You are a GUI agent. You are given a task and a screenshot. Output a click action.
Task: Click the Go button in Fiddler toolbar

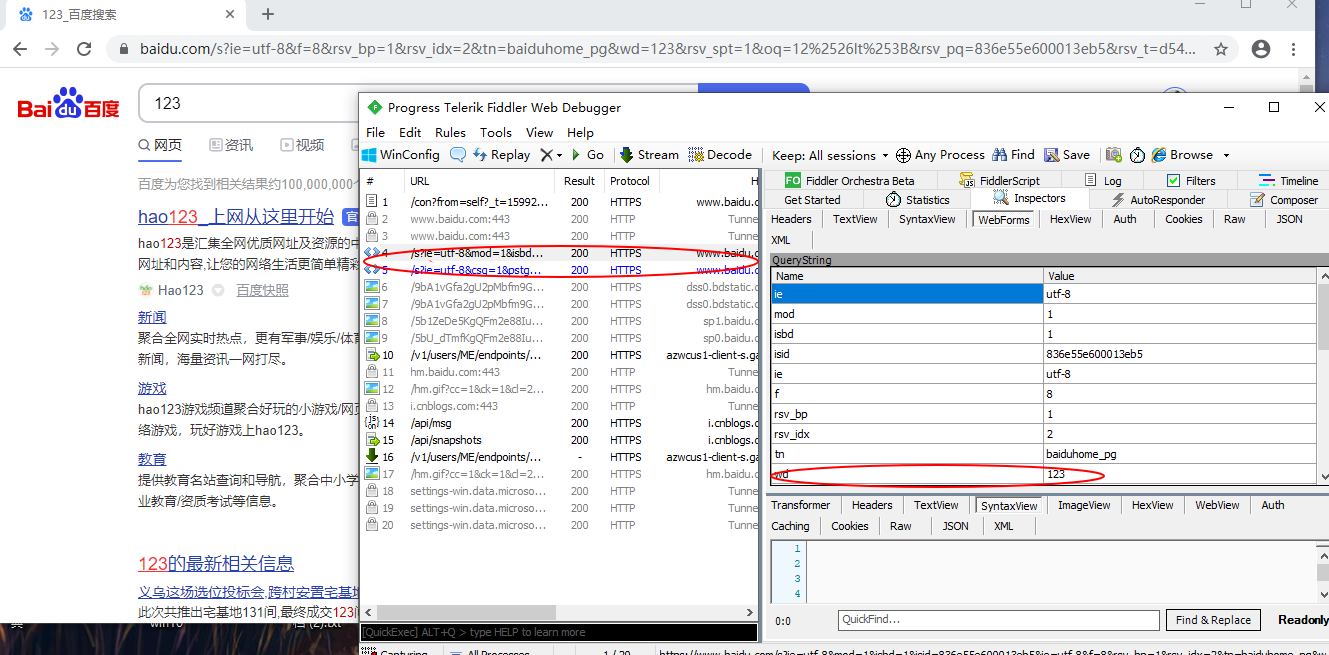[588, 155]
